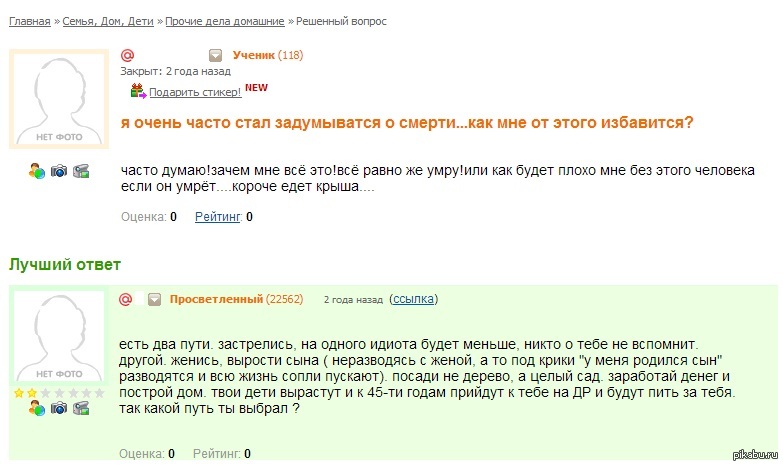Screen dimensions: 783x466
Task: Click the Подарить стикер link
Action: point(195,92)
